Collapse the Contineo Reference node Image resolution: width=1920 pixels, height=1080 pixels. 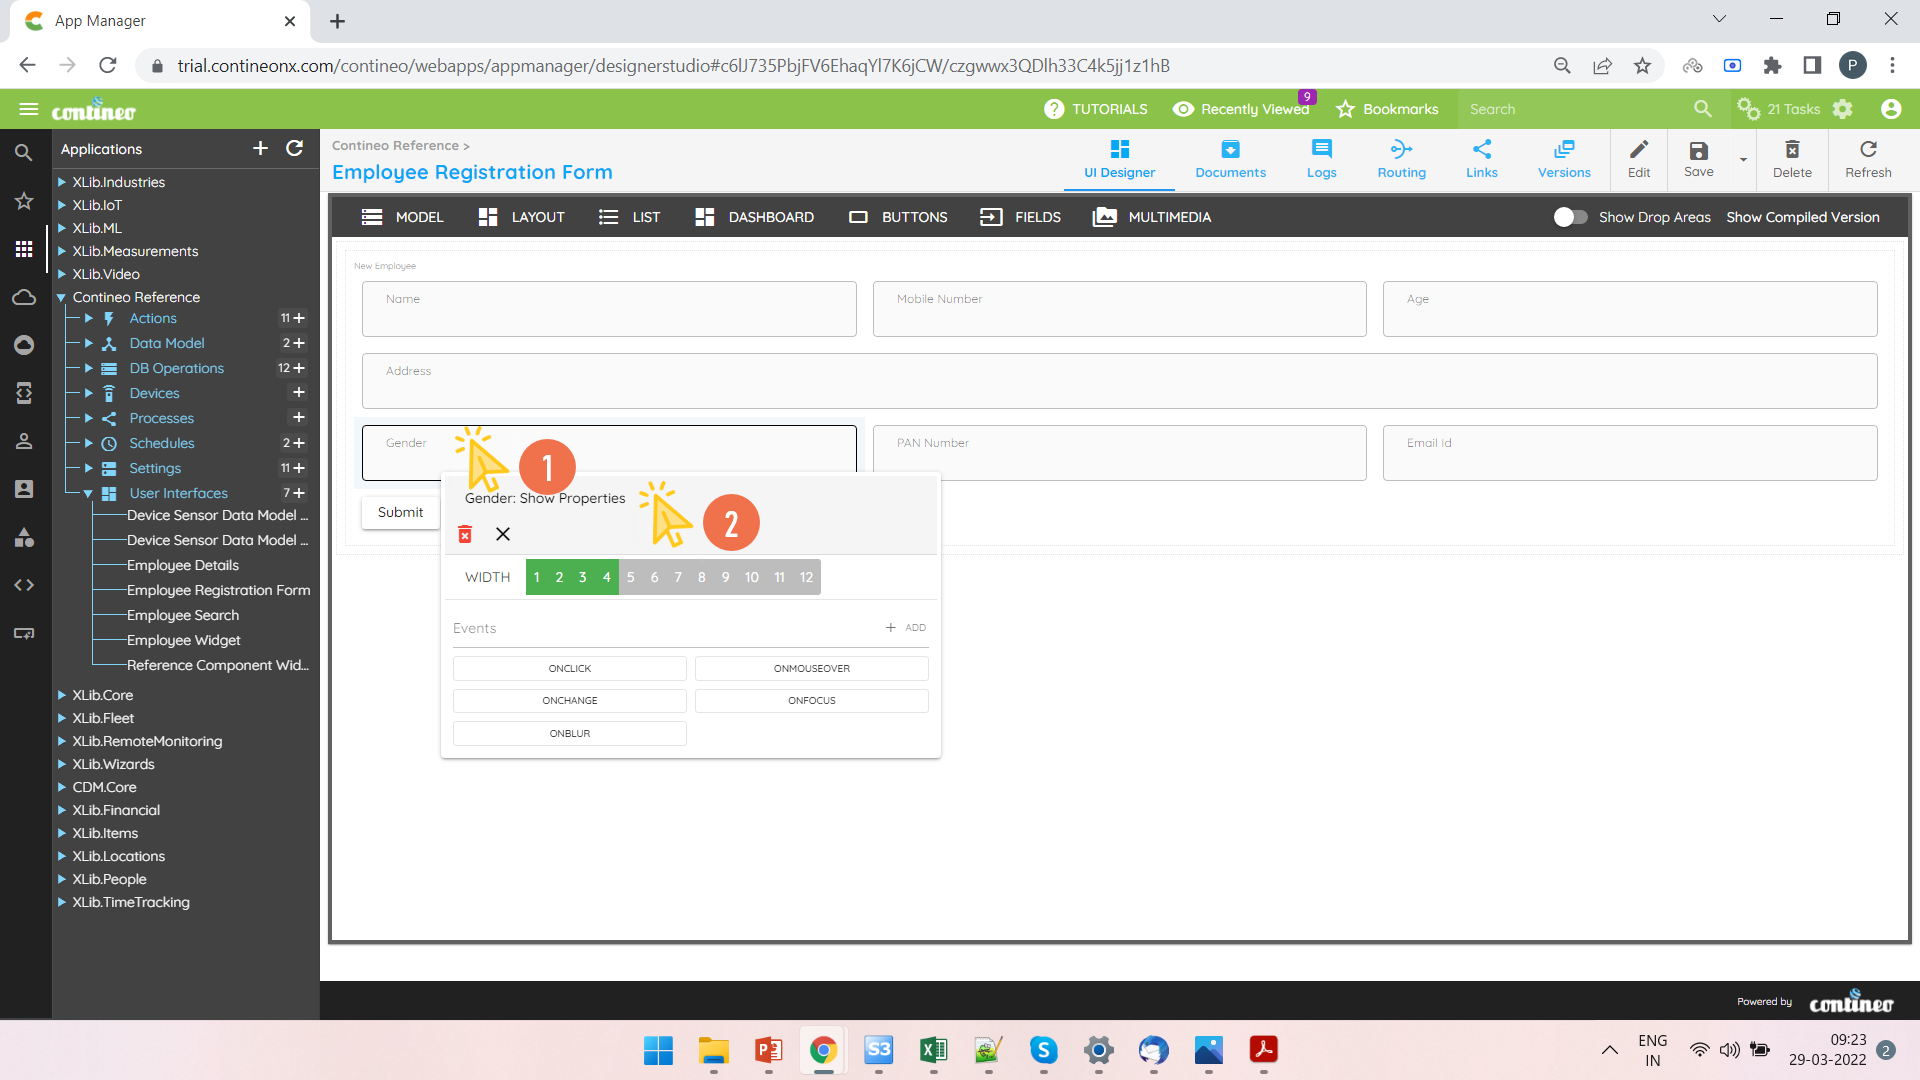(x=62, y=297)
